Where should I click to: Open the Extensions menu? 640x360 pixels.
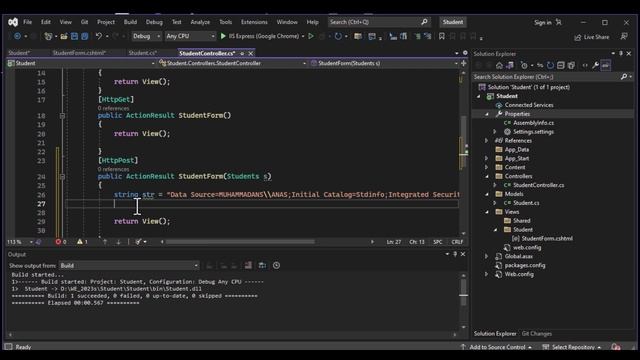click(254, 22)
